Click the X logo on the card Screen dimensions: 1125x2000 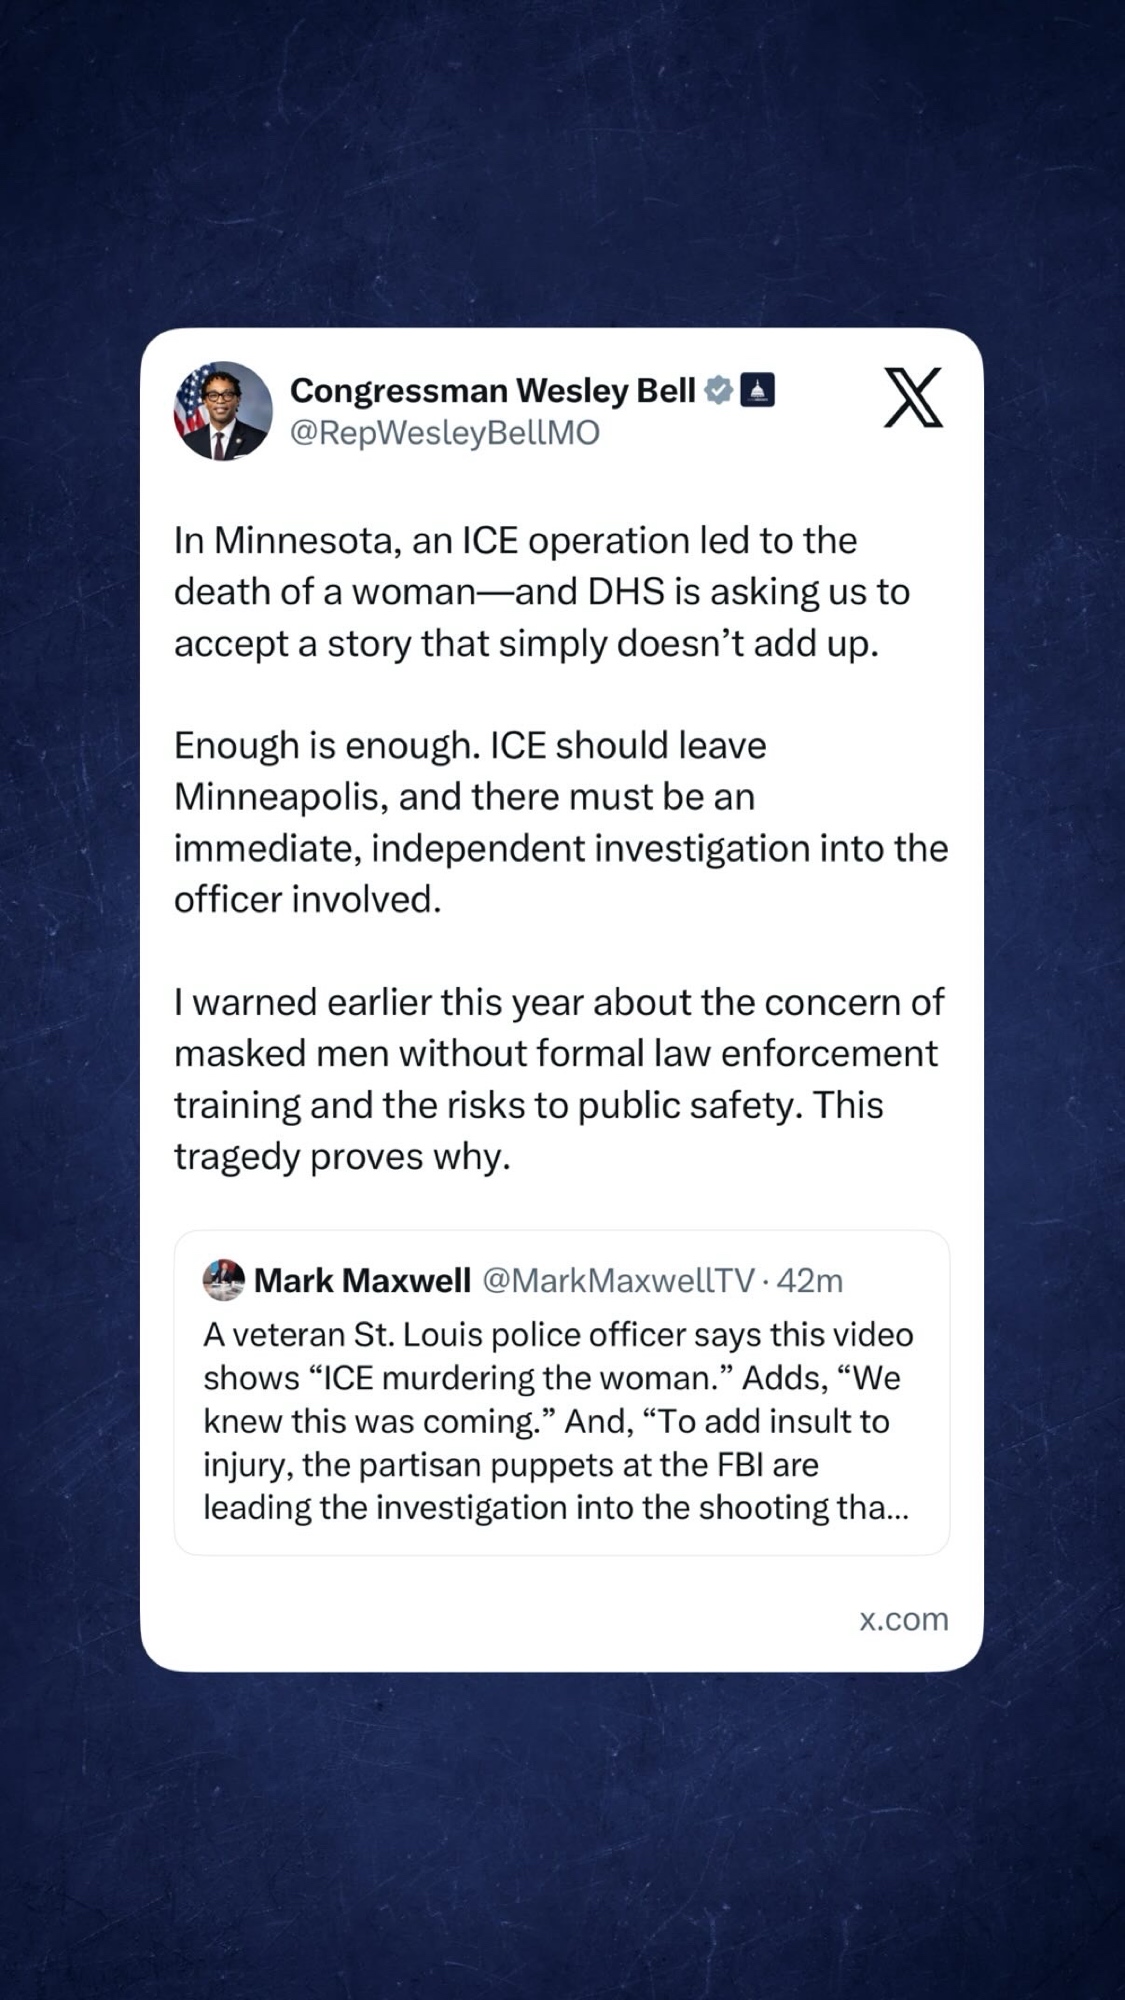tap(913, 397)
